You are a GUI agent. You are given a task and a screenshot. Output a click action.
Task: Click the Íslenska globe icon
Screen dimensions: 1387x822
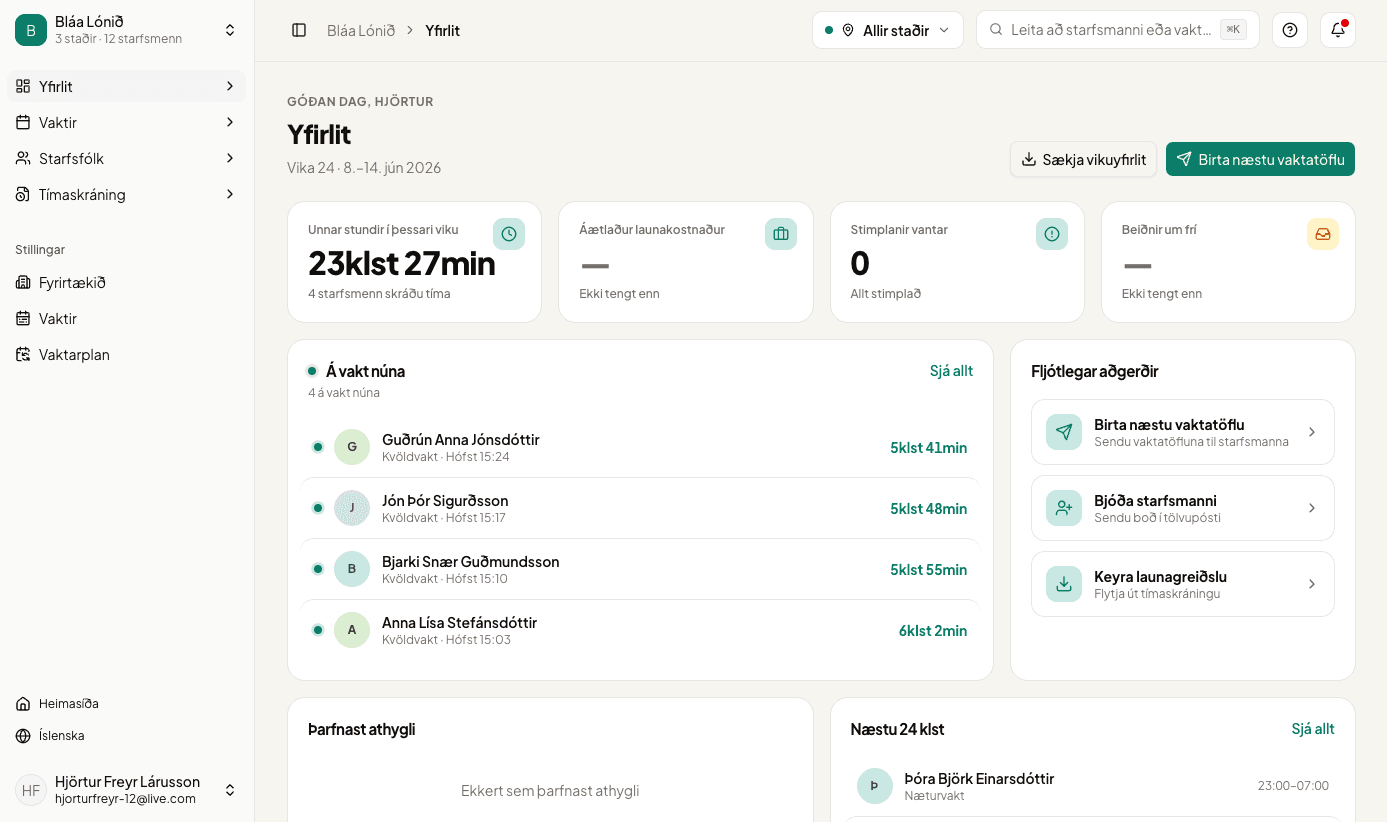23,736
